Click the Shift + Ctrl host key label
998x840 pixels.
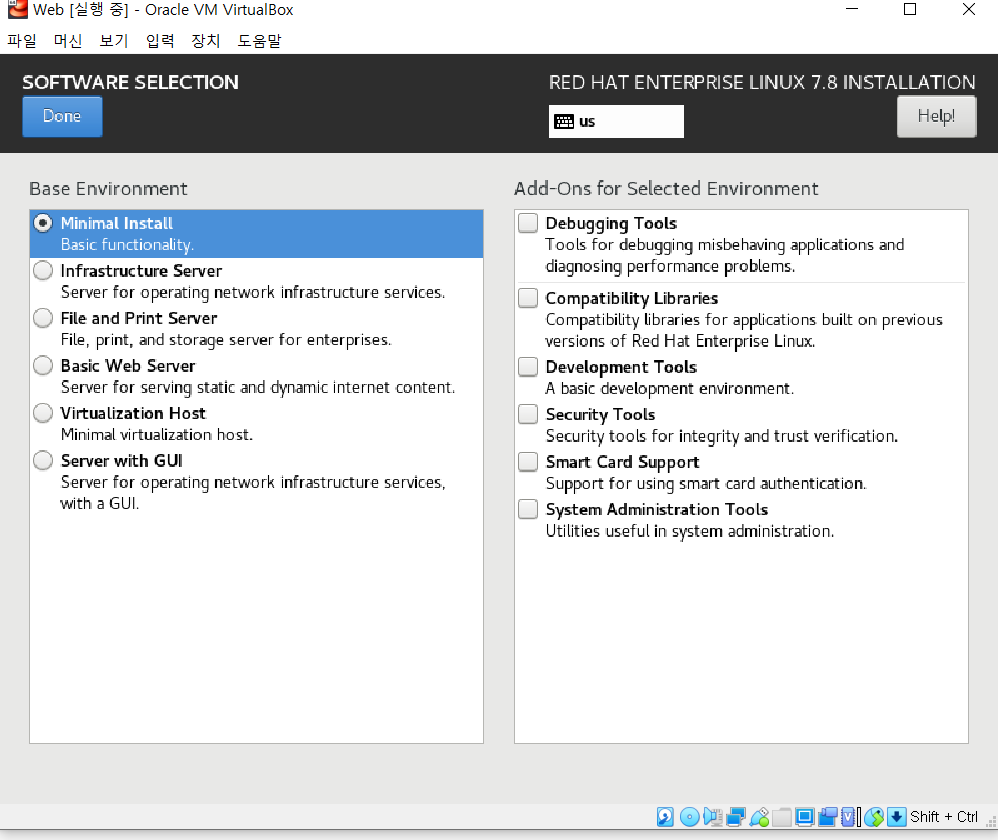pyautogui.click(x=943, y=816)
